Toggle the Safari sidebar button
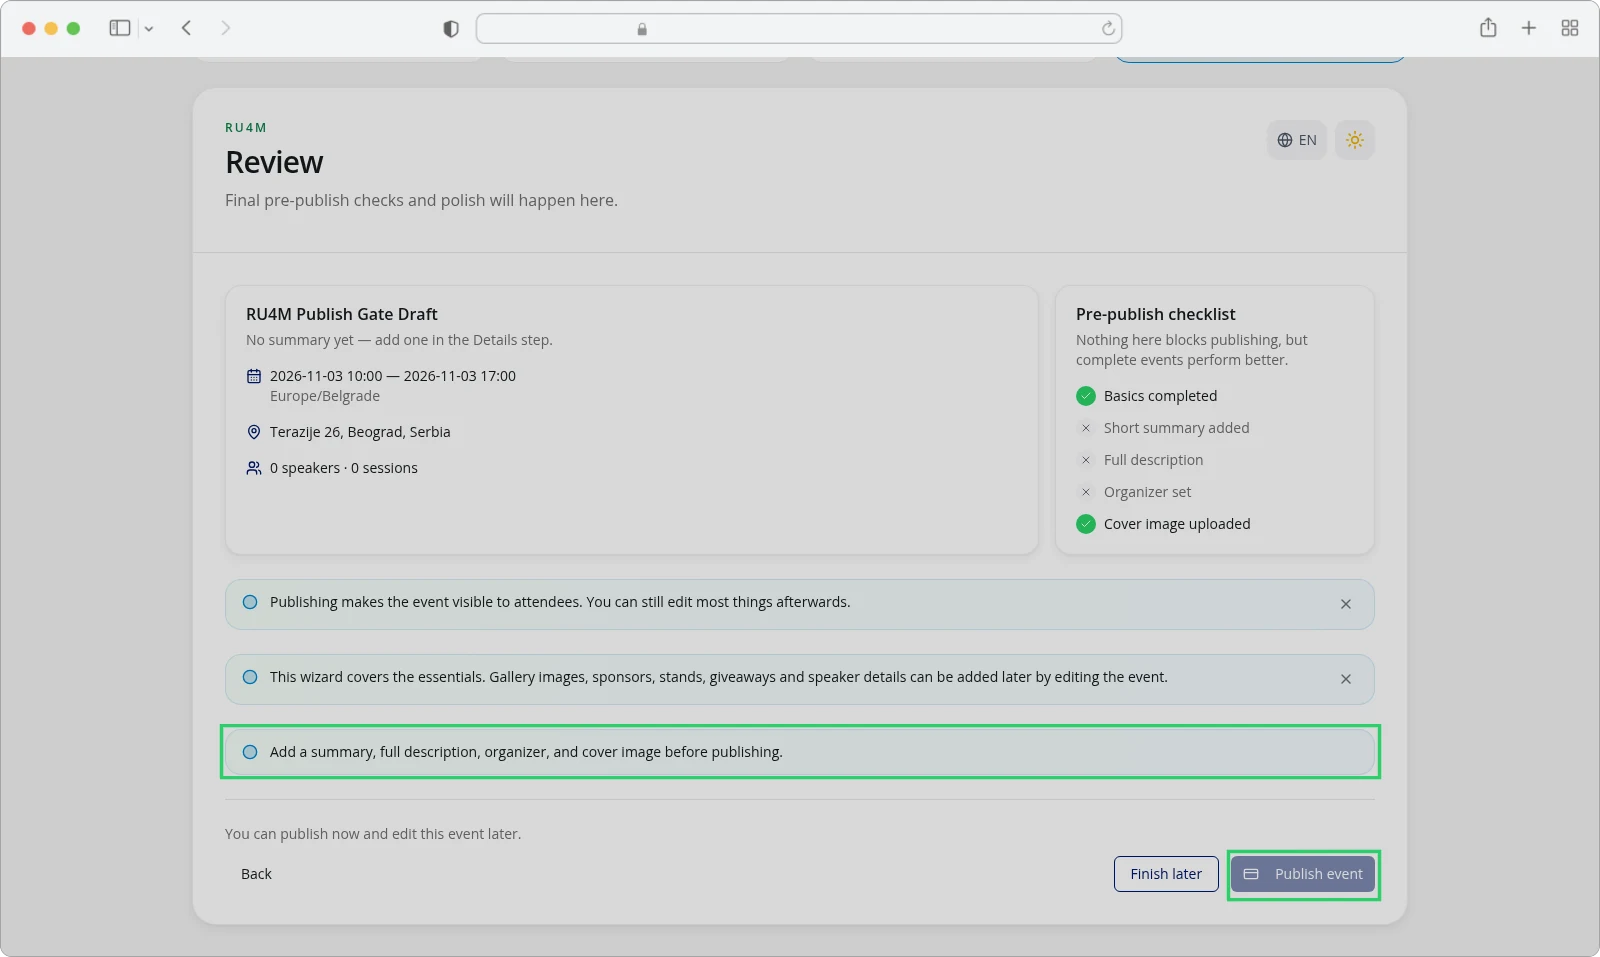 [x=120, y=28]
